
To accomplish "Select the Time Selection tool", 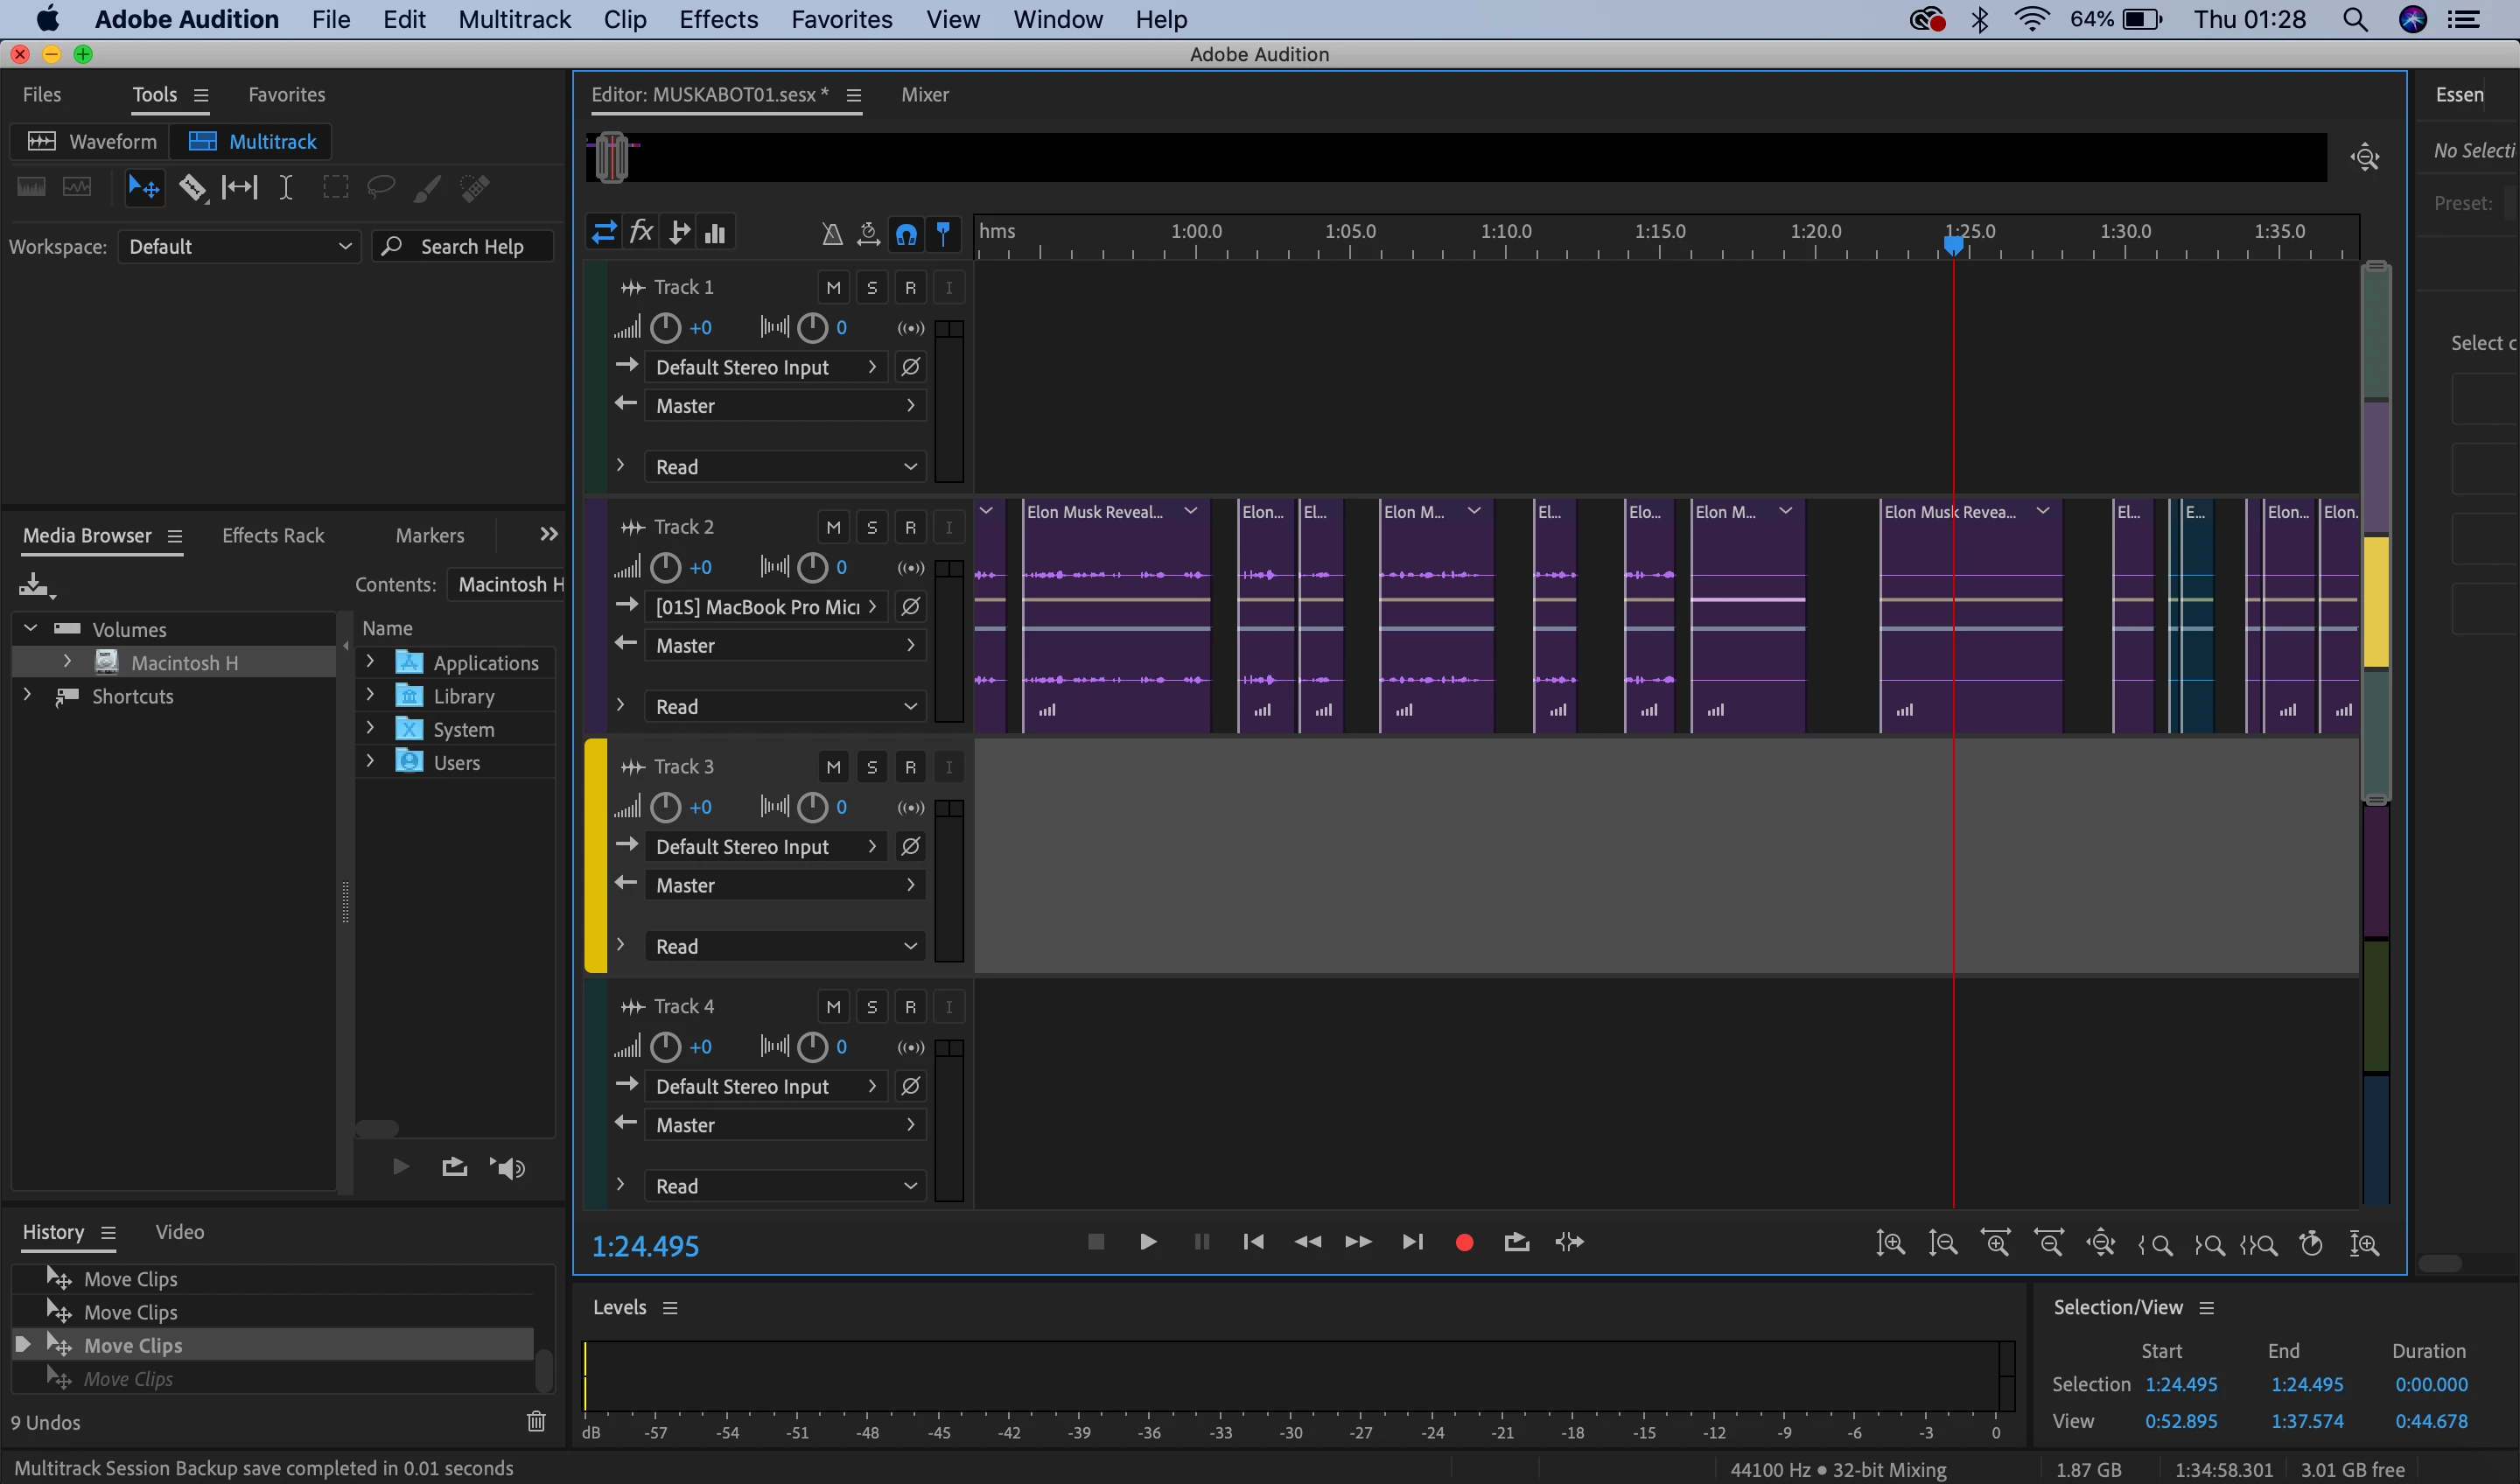I will [286, 187].
